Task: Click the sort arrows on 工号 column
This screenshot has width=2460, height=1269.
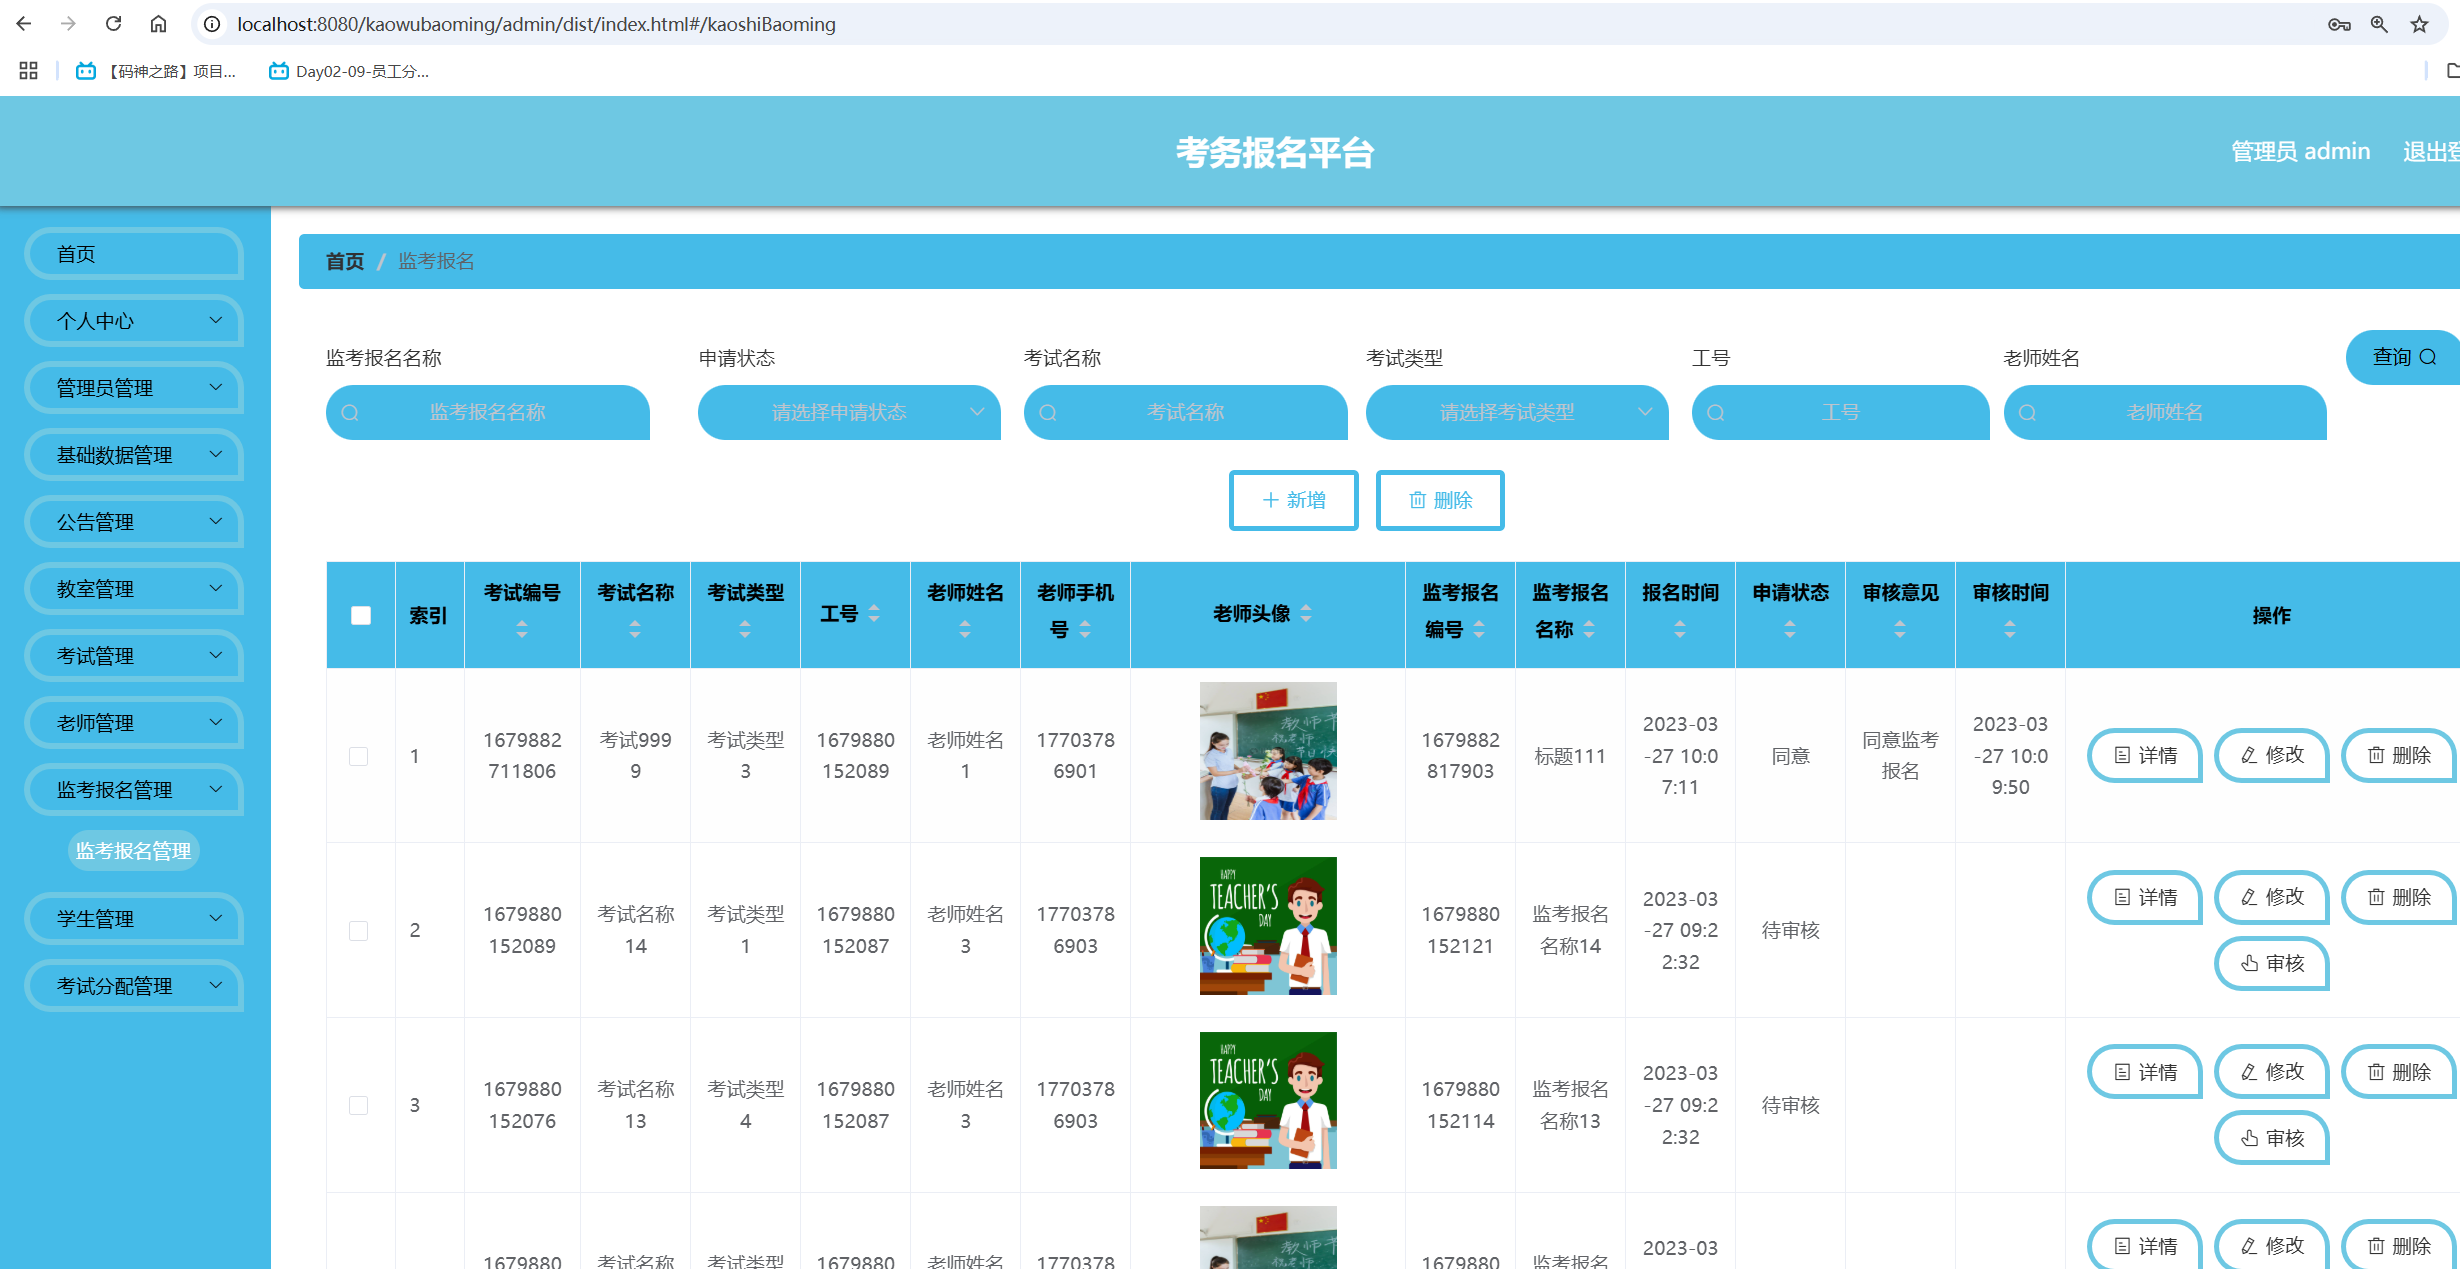Action: (x=874, y=613)
